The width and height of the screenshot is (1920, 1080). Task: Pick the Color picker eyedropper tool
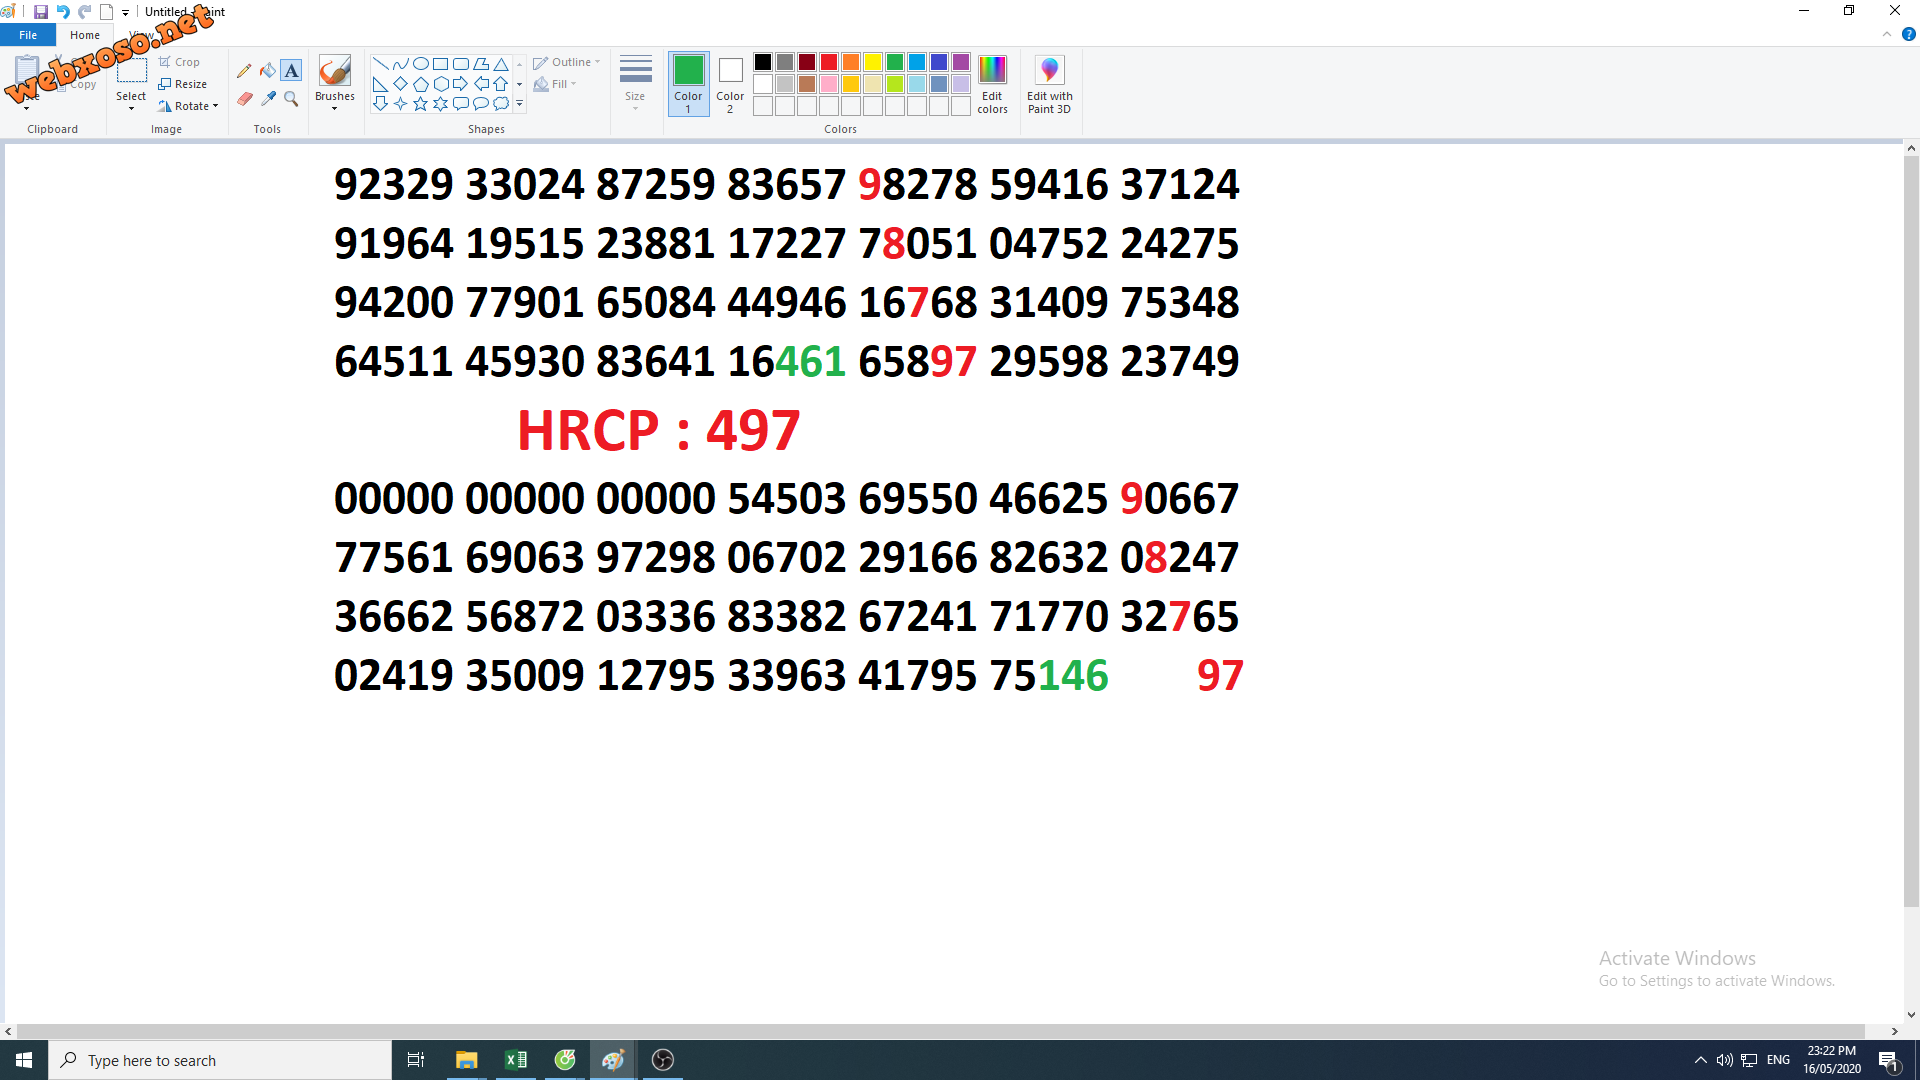(x=268, y=98)
